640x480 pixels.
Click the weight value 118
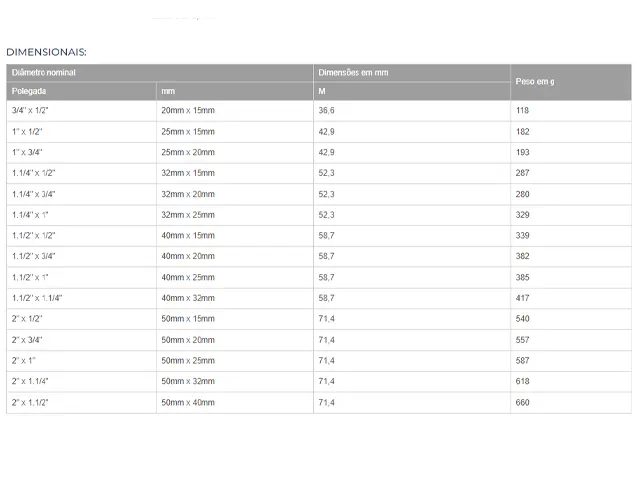tap(523, 110)
